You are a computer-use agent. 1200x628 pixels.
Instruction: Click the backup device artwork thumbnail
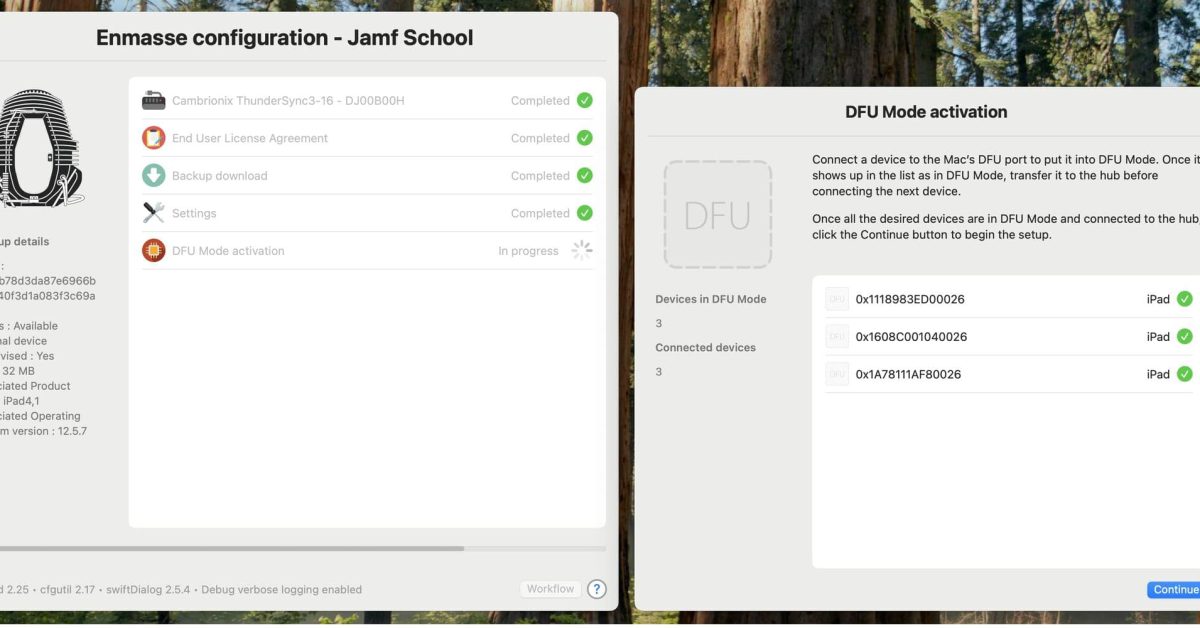pos(40,148)
